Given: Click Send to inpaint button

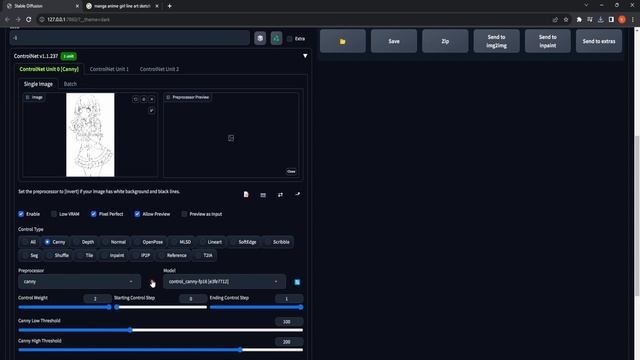Looking at the screenshot, I should [547, 41].
